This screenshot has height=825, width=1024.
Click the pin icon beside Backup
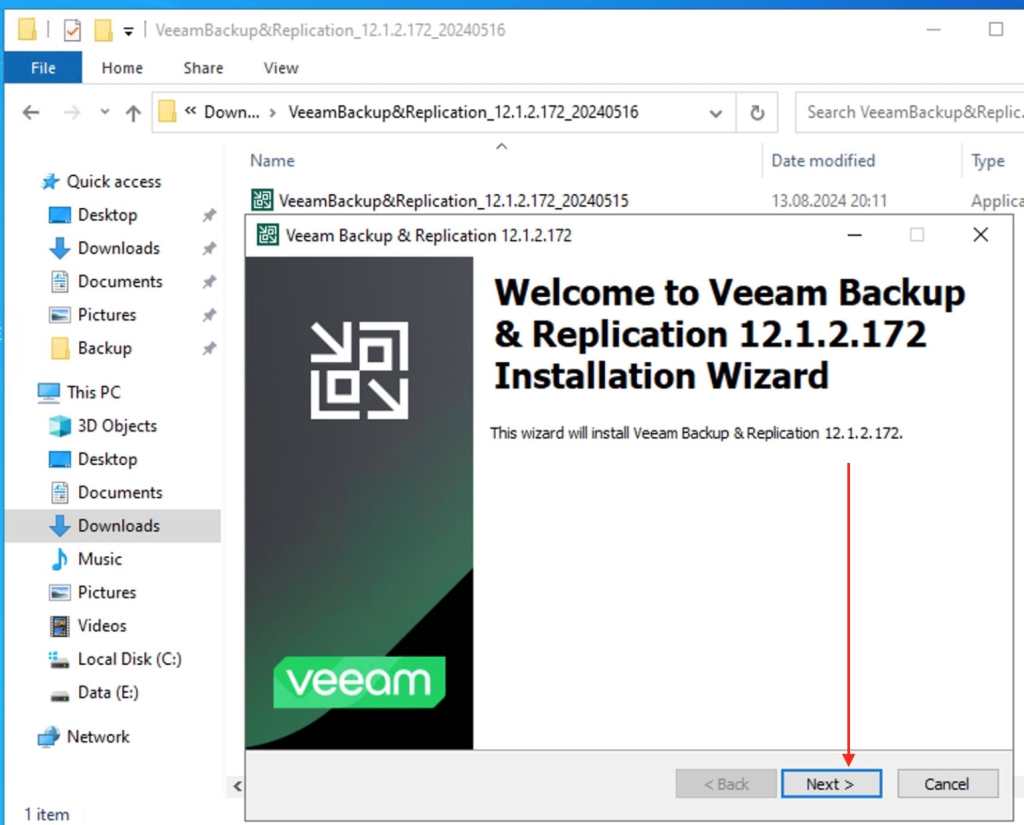coord(209,348)
